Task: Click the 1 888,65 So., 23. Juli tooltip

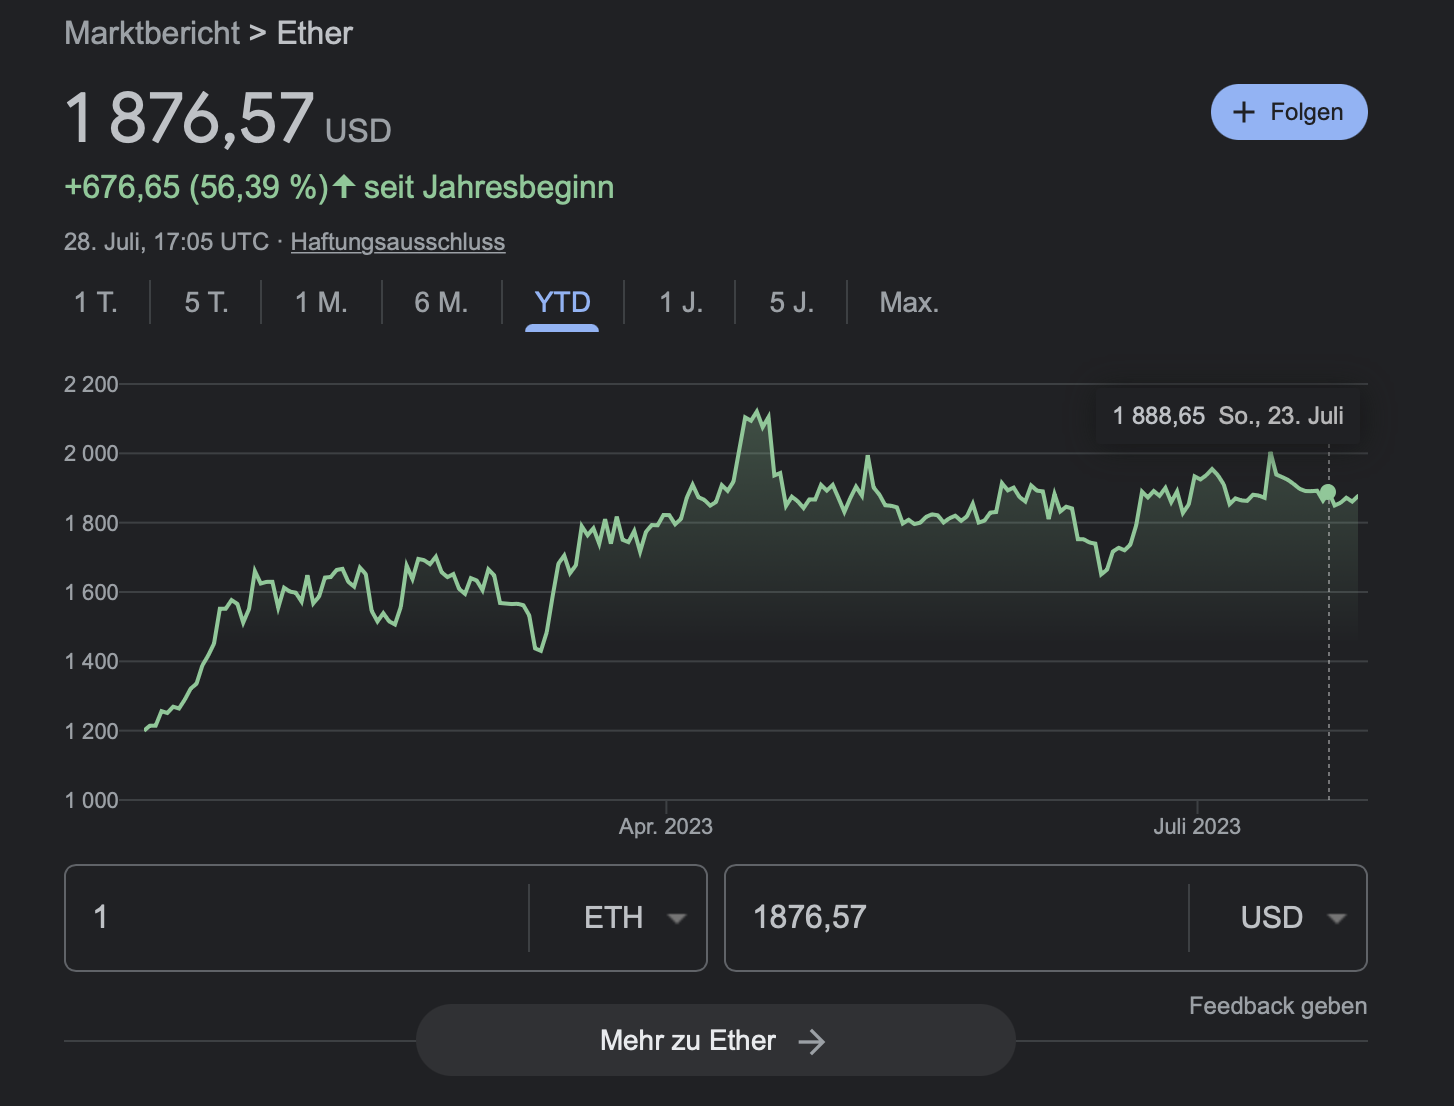Action: click(1228, 416)
